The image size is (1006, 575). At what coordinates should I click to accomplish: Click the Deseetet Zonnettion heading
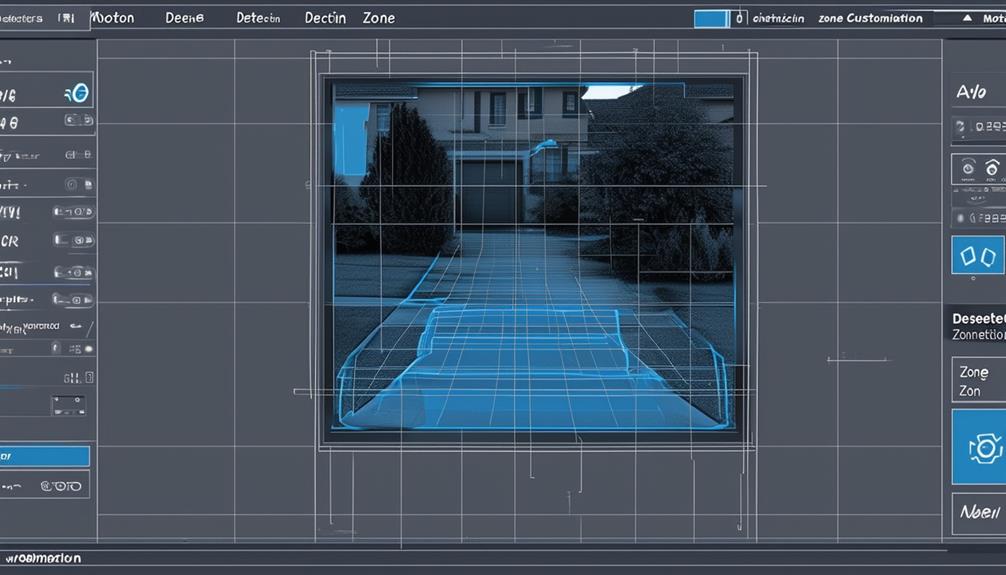pyautogui.click(x=978, y=326)
